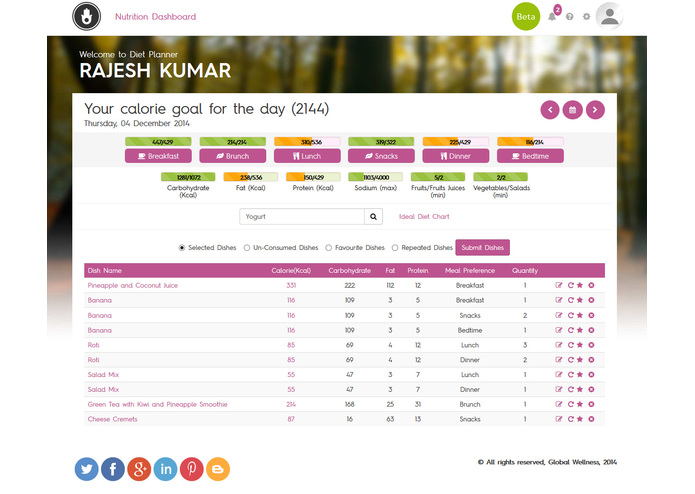Screen dimensions: 695x494
Task: Click the Protein column header
Action: (418, 271)
